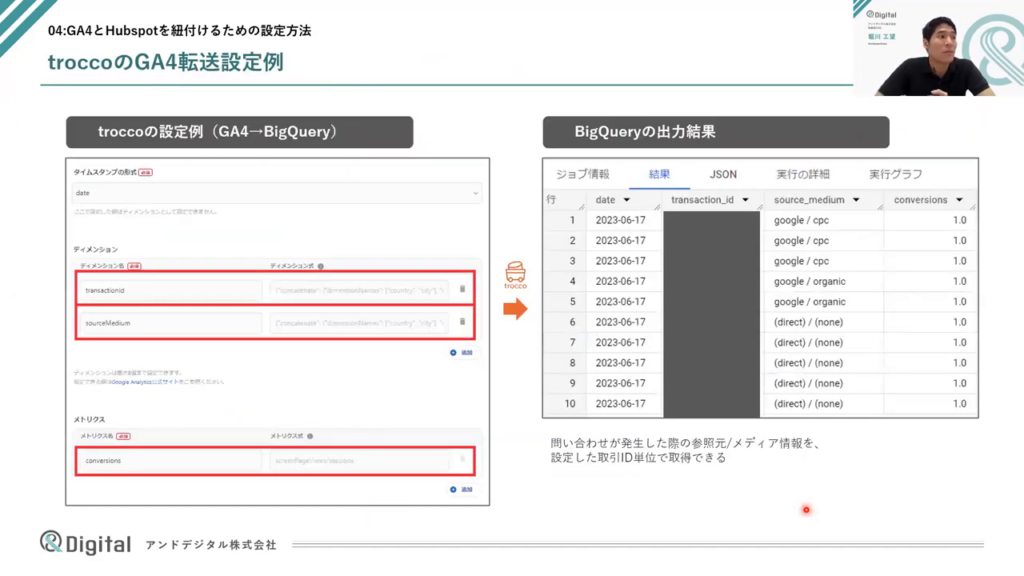The image size is (1024, 576).
Task: Click the orange arrow between the panels
Action: (514, 309)
